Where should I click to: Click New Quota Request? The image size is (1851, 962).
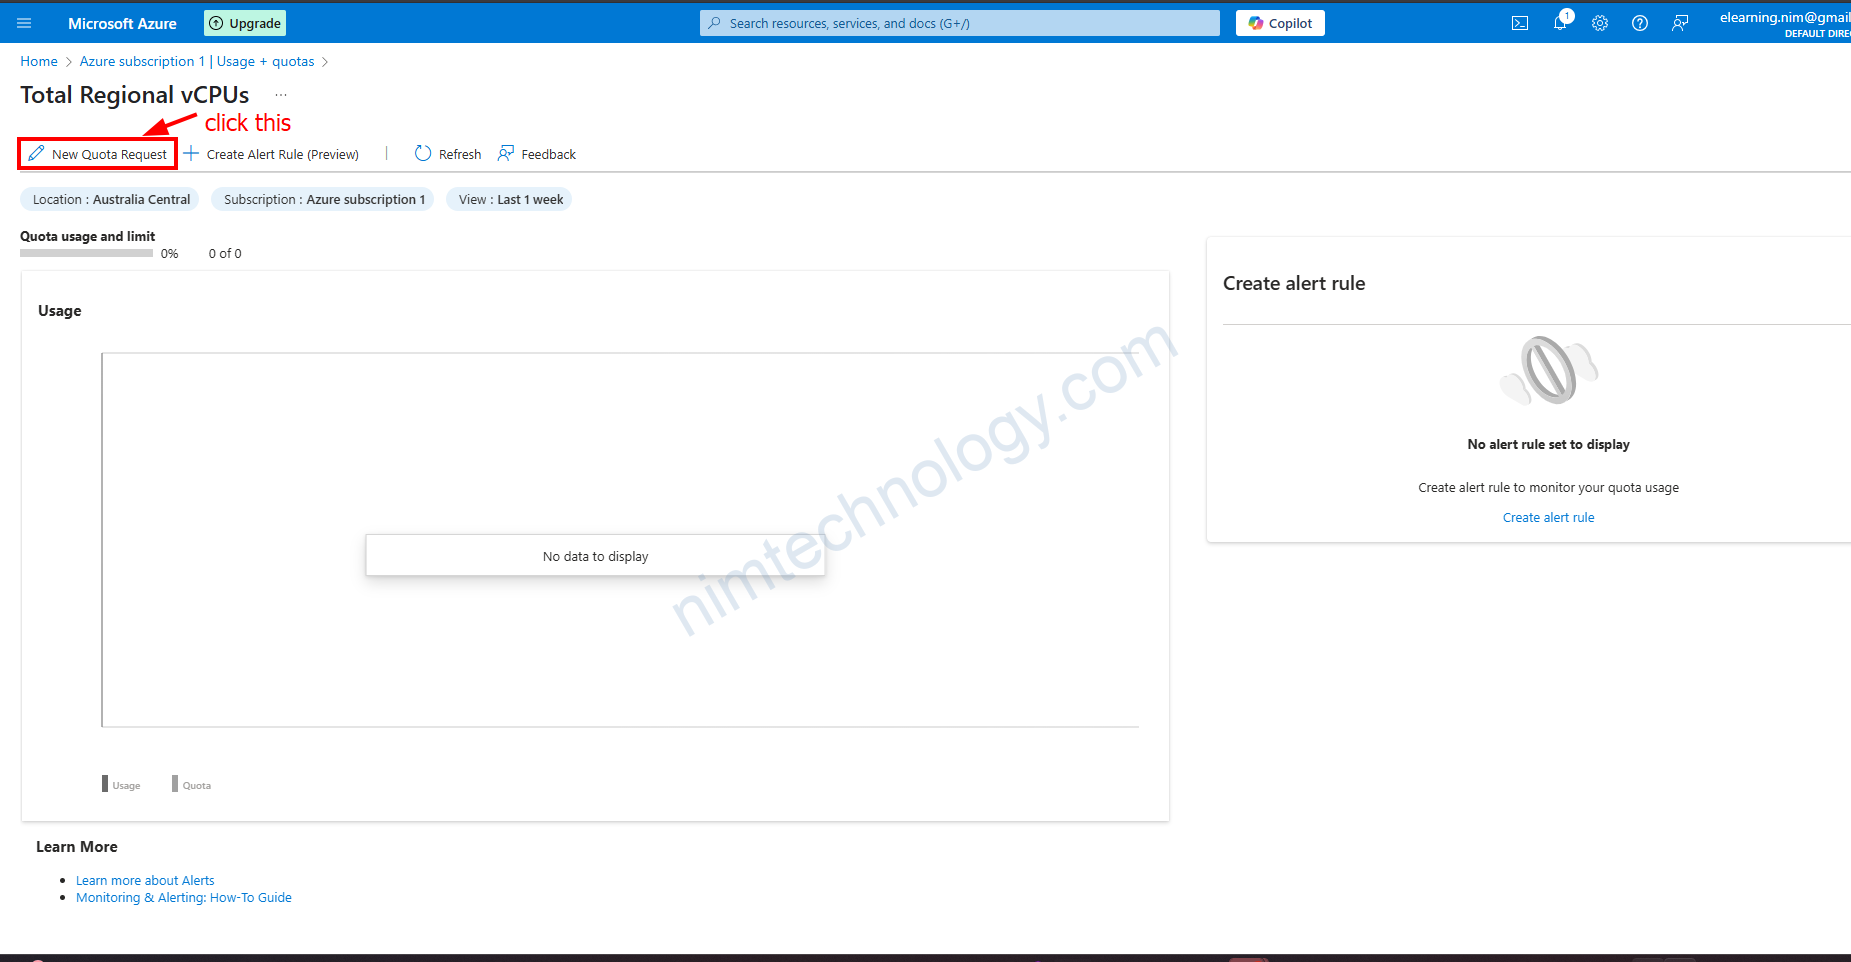[x=98, y=154]
